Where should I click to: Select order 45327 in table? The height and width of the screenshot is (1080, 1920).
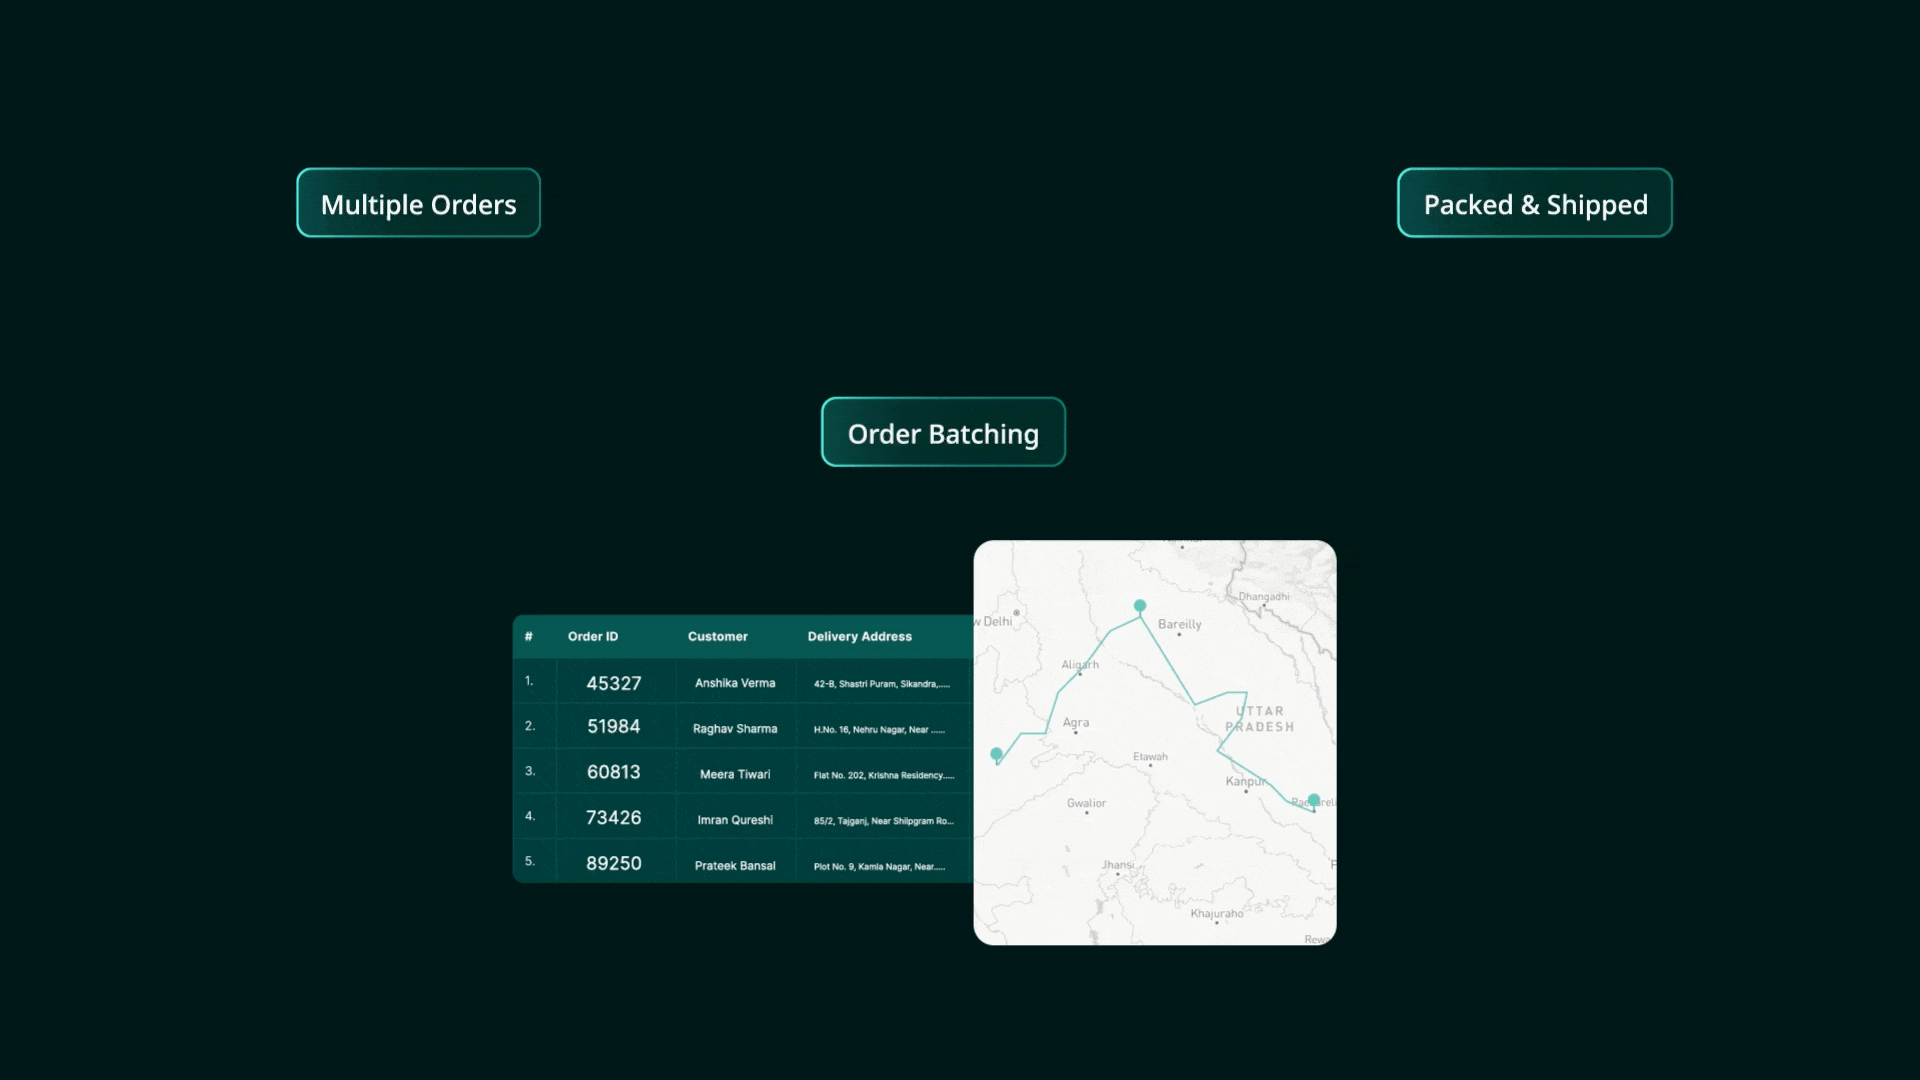[x=613, y=683]
